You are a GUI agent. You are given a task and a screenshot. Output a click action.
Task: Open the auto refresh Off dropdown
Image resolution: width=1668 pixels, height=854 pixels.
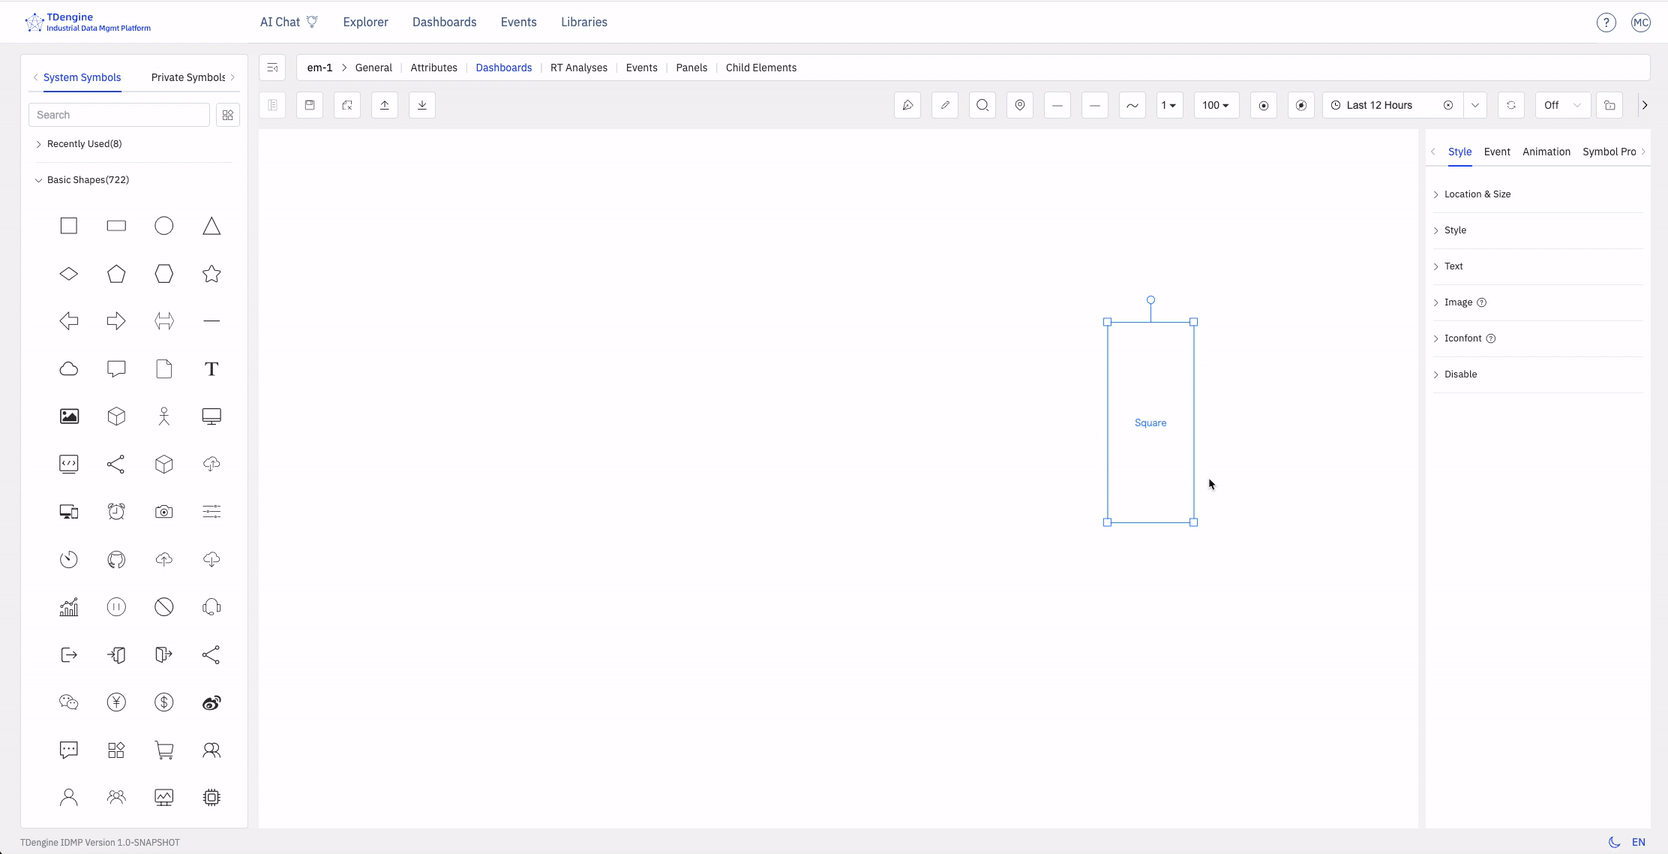tap(1563, 105)
